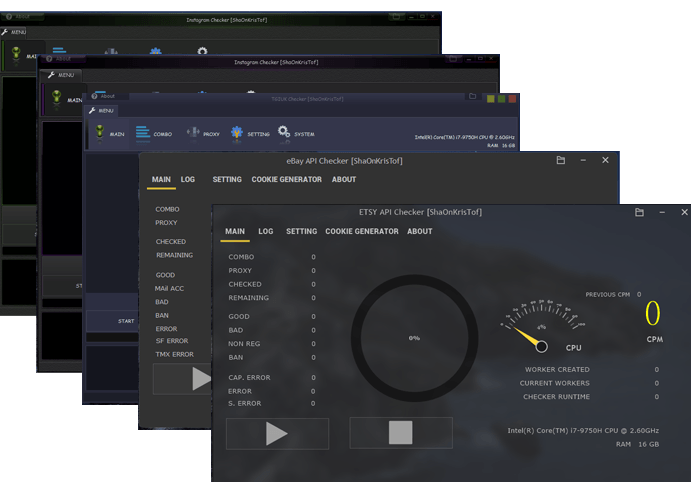Open the PROXY icon in the toolbar
This screenshot has width=691, height=500.
click(192, 133)
